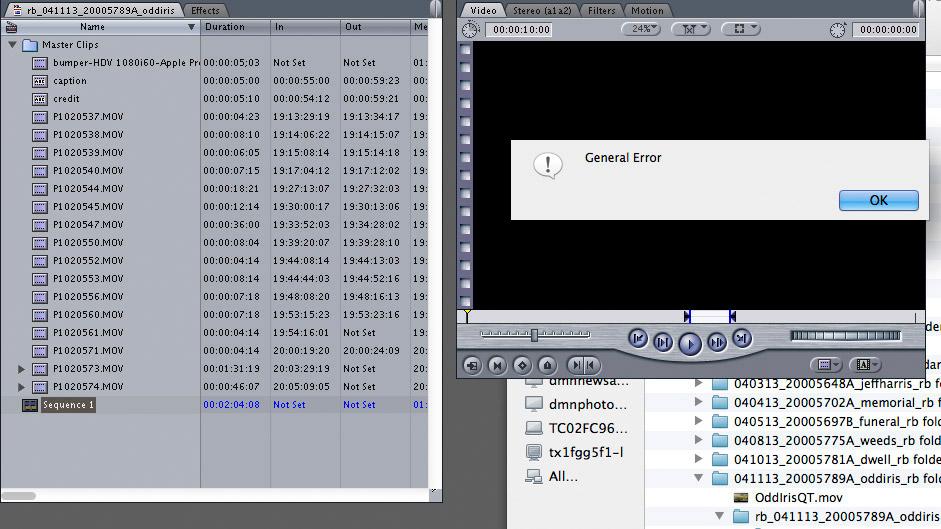Select Sequence 1 in the Browser
The height and width of the screenshot is (529, 941).
click(68, 405)
